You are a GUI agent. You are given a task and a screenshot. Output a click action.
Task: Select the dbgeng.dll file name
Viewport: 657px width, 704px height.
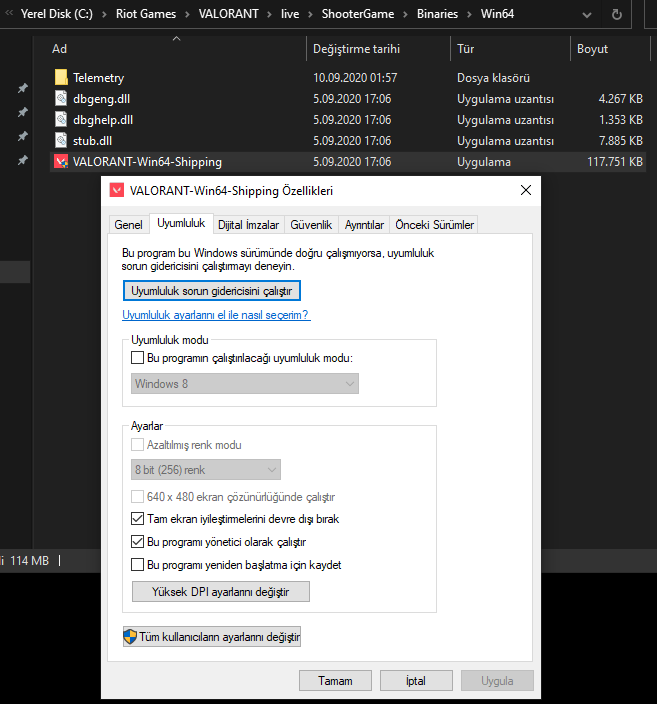[x=101, y=99]
